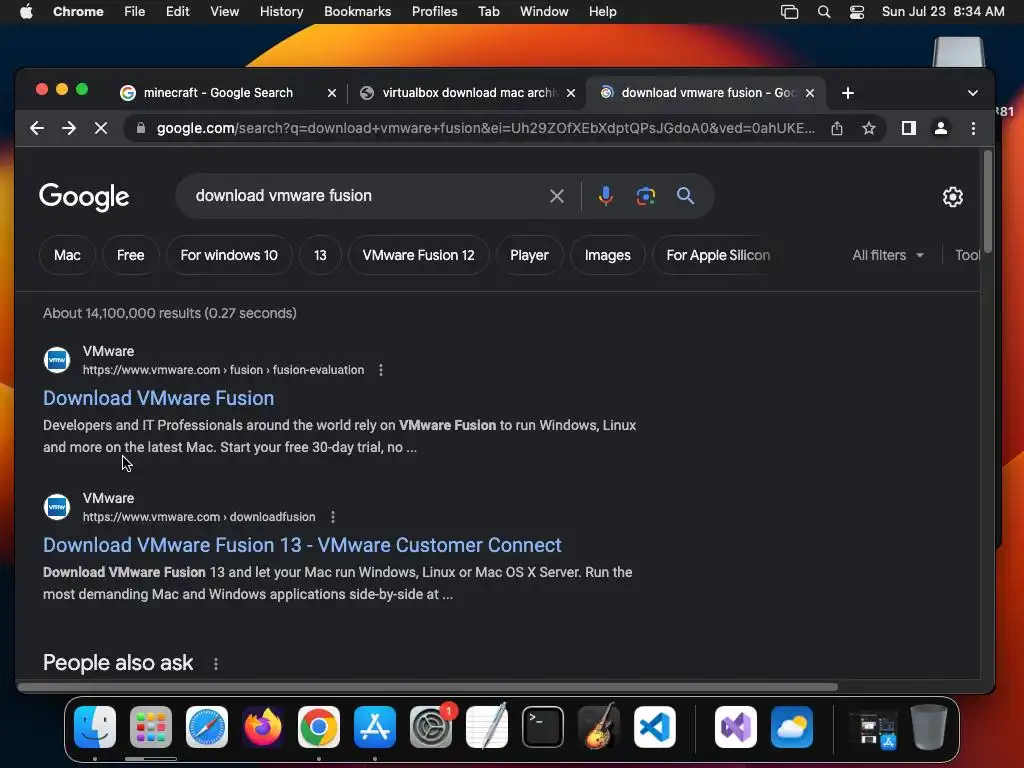Click the address bar URL

pyautogui.click(x=485, y=128)
